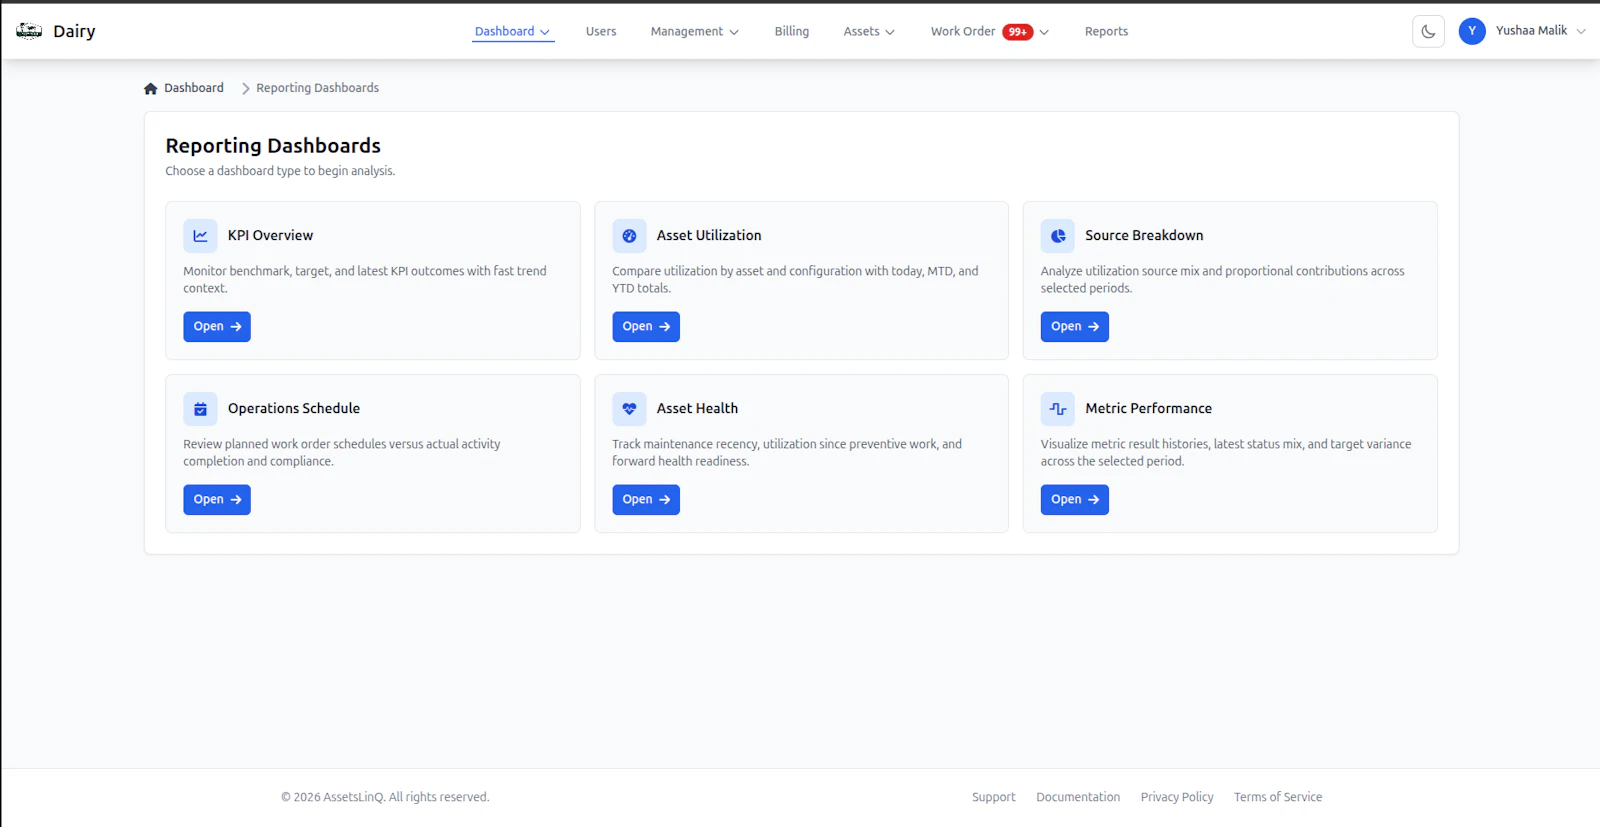Click the Asset Utilization gauge icon
1600x827 pixels.
[x=629, y=236]
